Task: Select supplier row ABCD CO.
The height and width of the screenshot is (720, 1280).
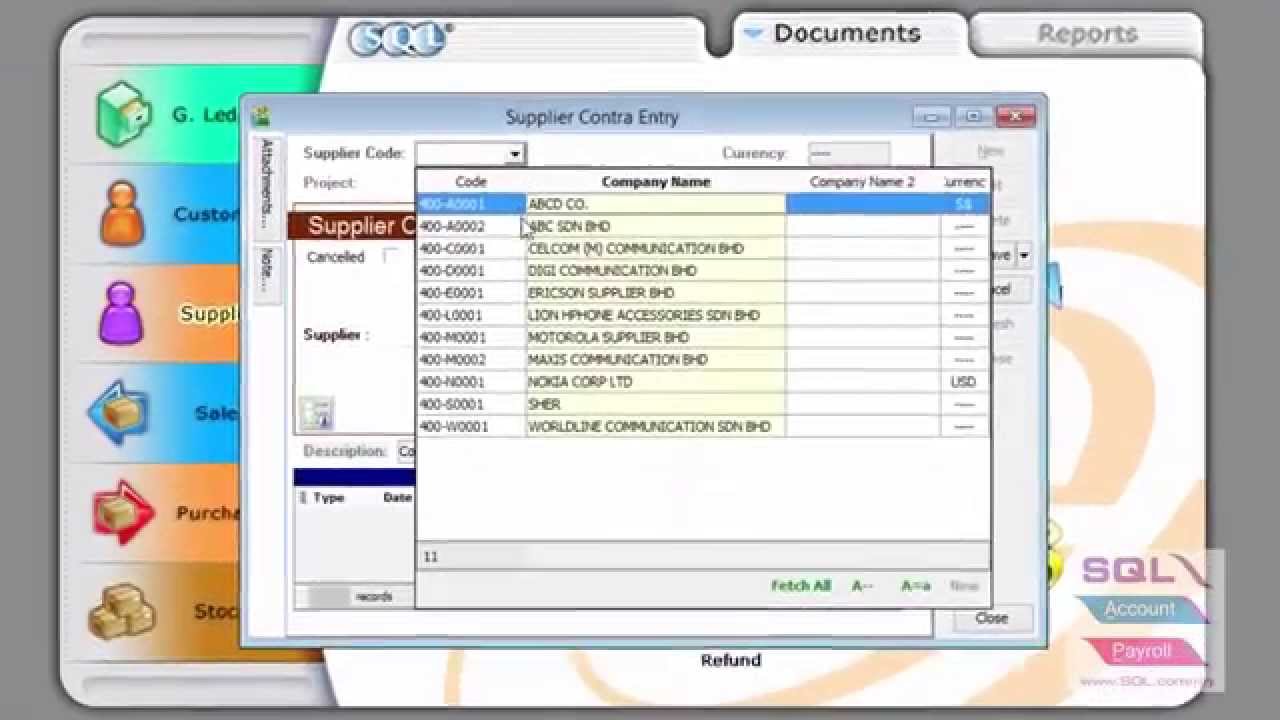Action: (703, 204)
